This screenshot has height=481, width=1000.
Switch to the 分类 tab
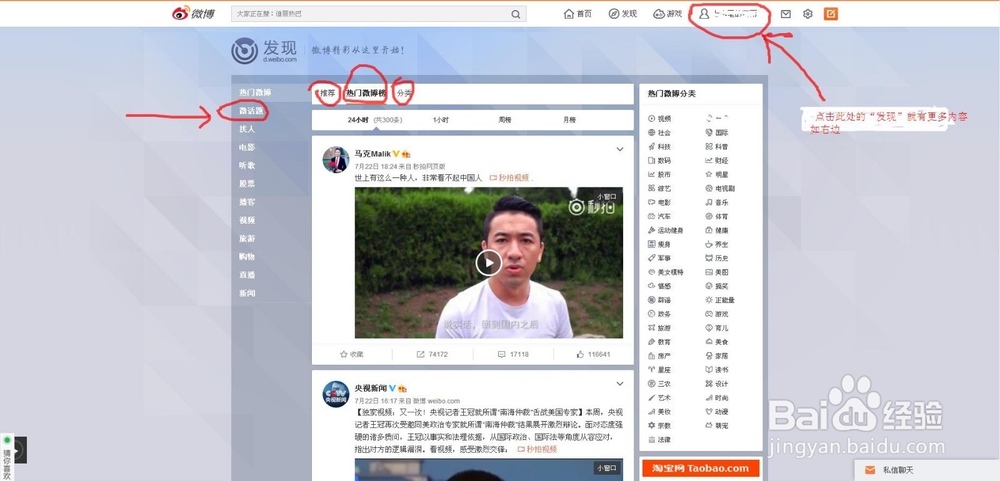pos(404,94)
